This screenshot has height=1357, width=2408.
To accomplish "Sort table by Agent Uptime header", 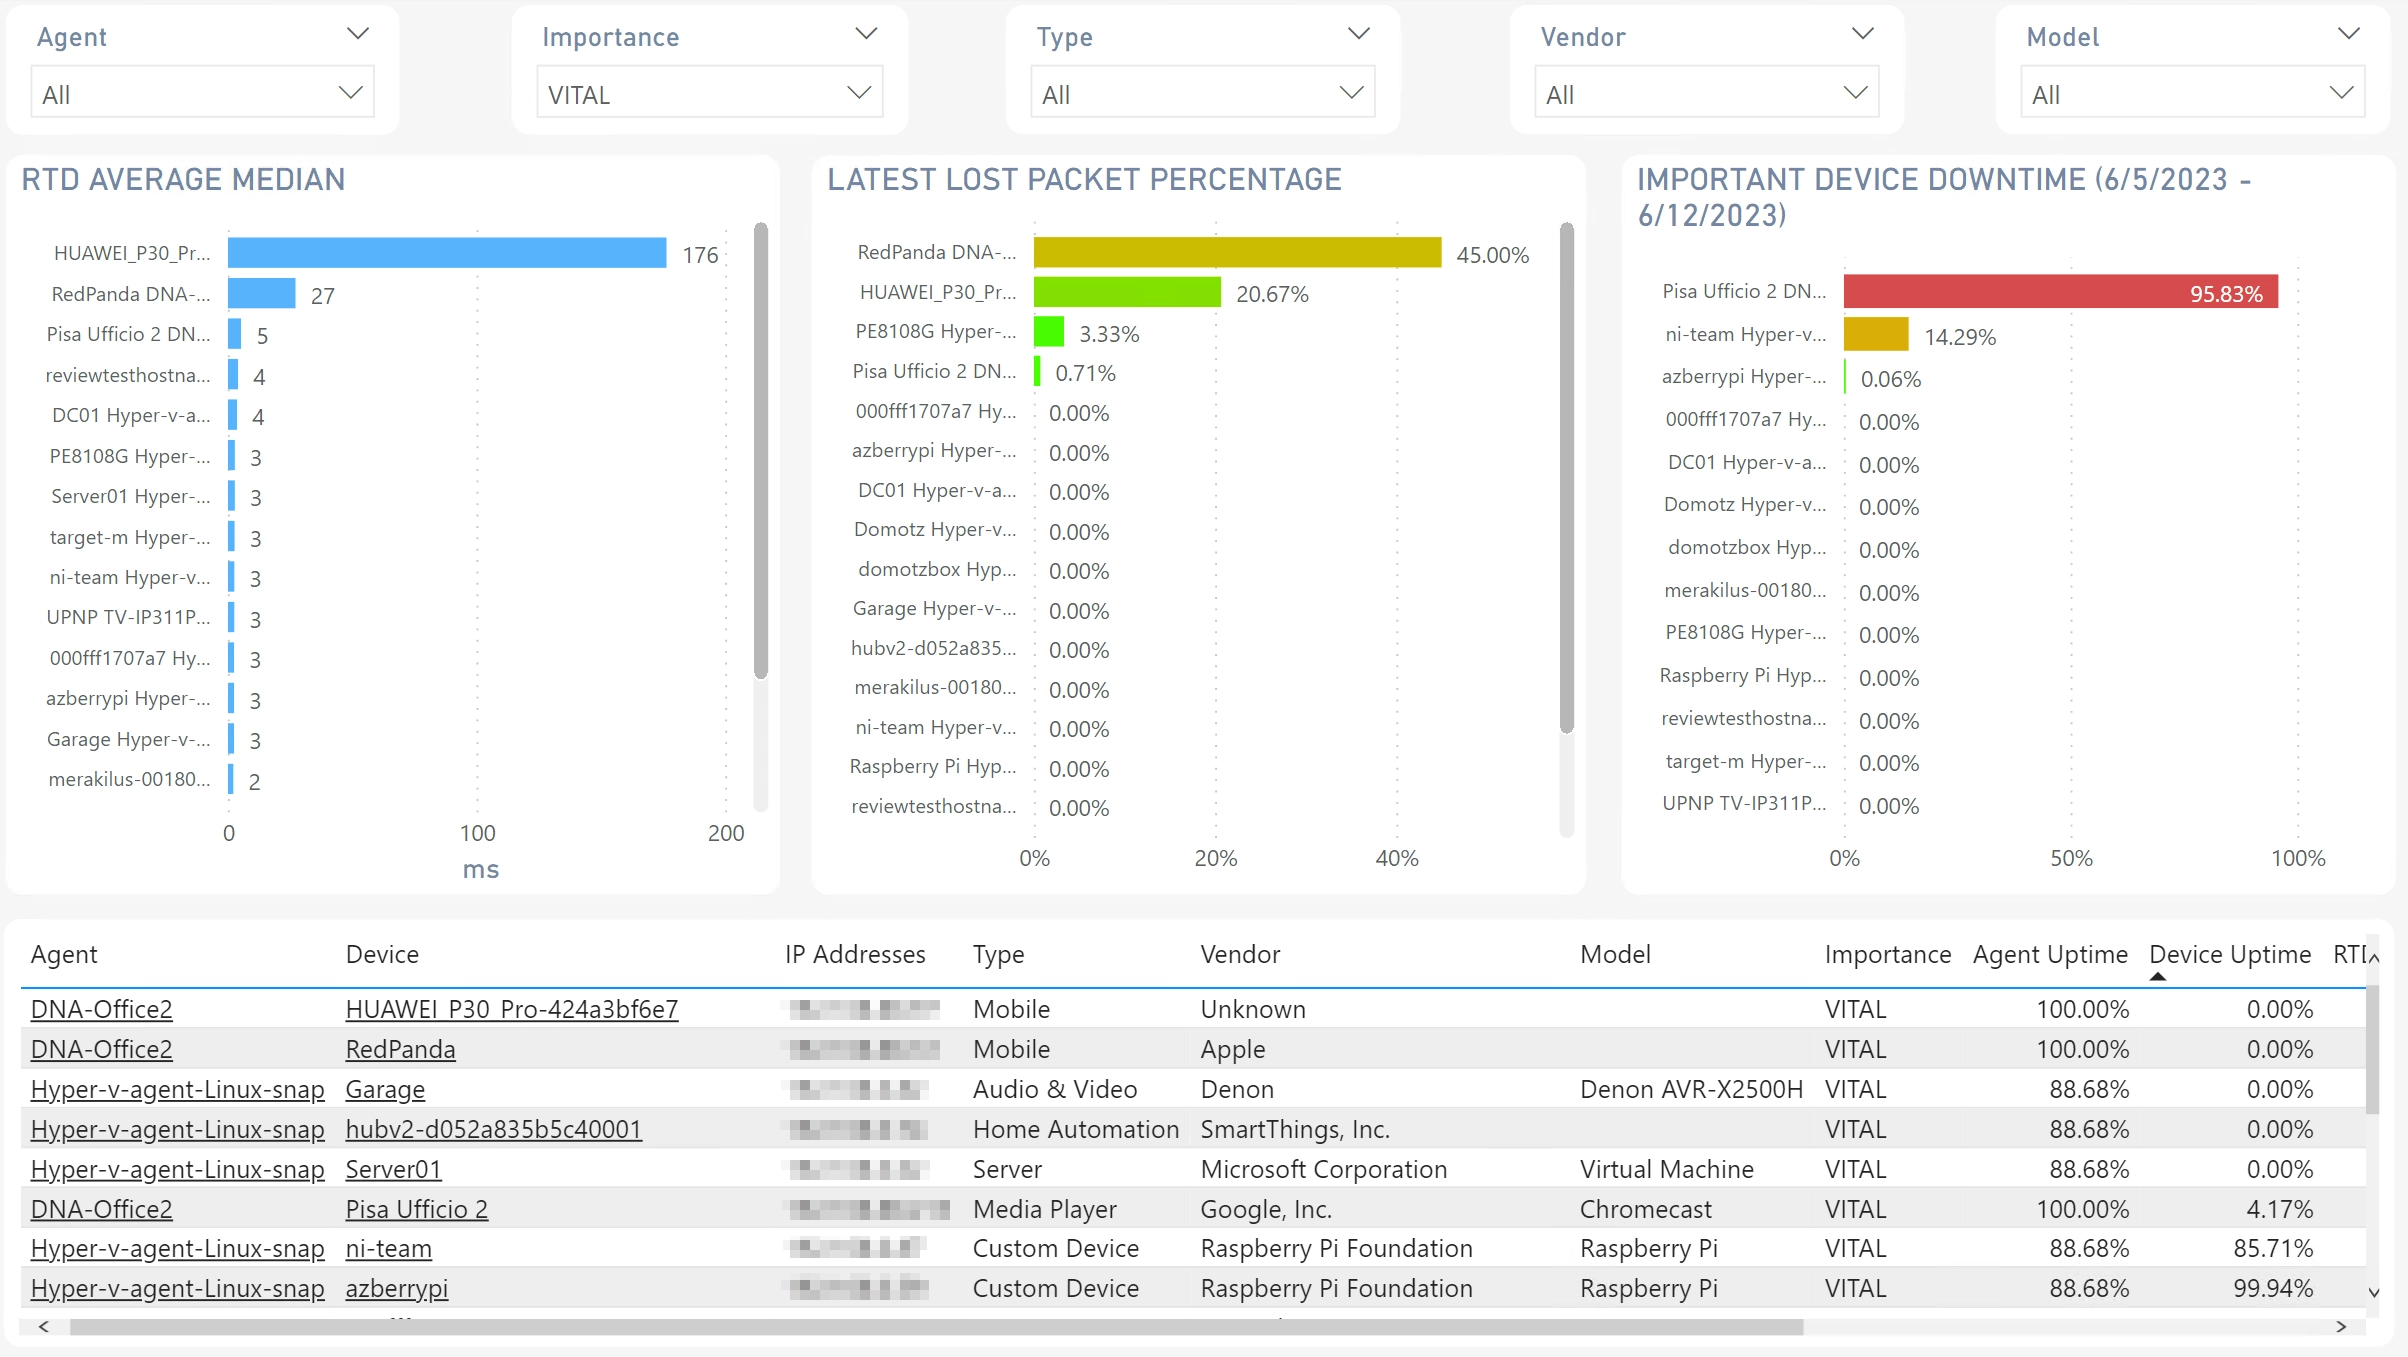I will pyautogui.click(x=2050, y=954).
